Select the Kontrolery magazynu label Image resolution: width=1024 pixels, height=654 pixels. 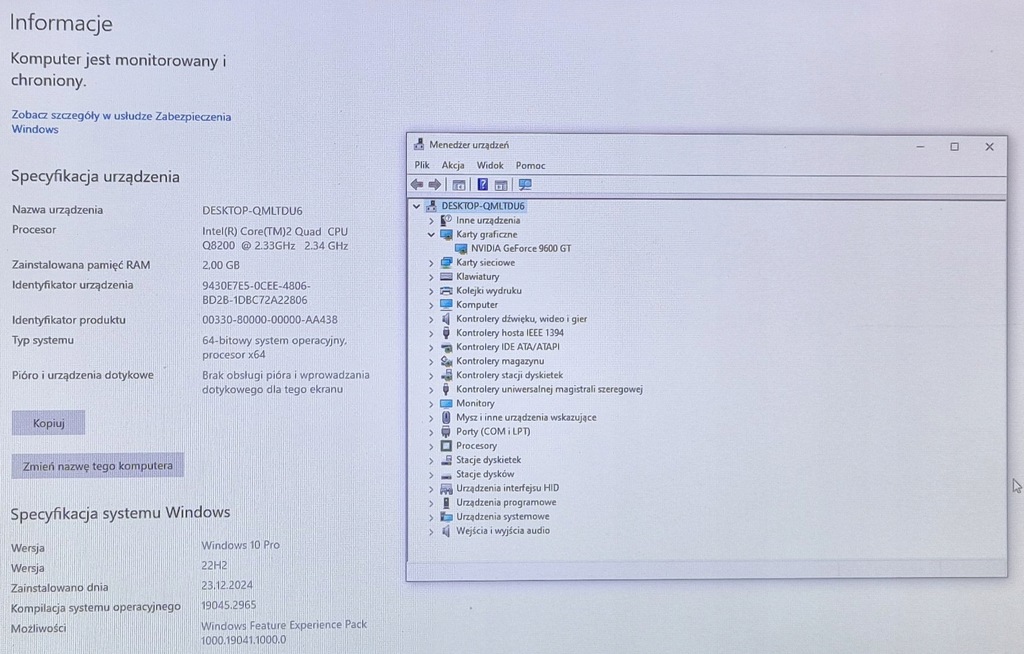tap(500, 361)
